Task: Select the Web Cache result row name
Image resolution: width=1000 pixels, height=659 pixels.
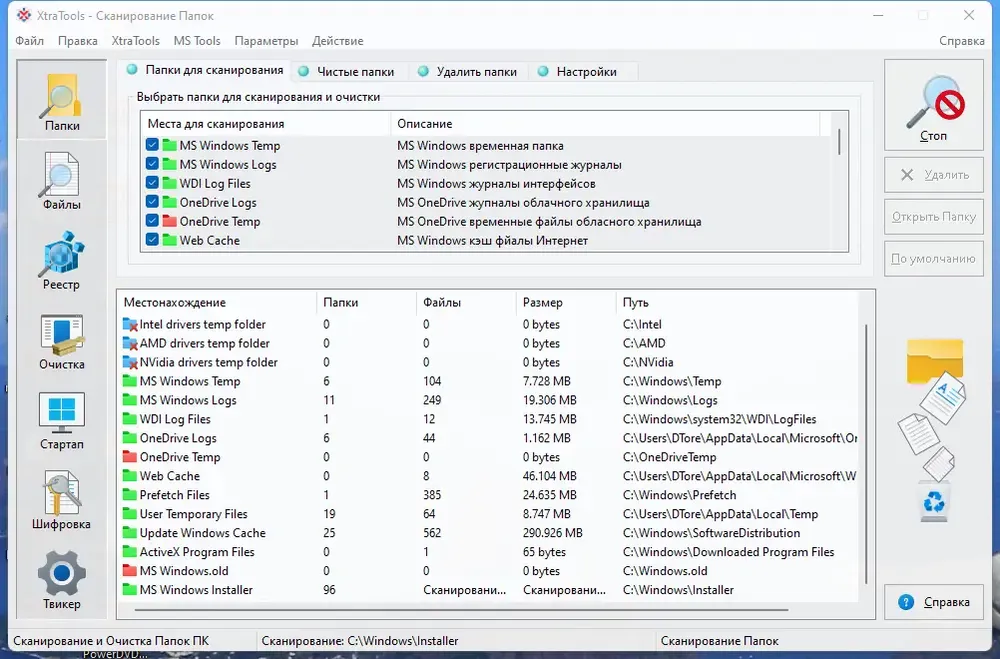Action: click(170, 476)
